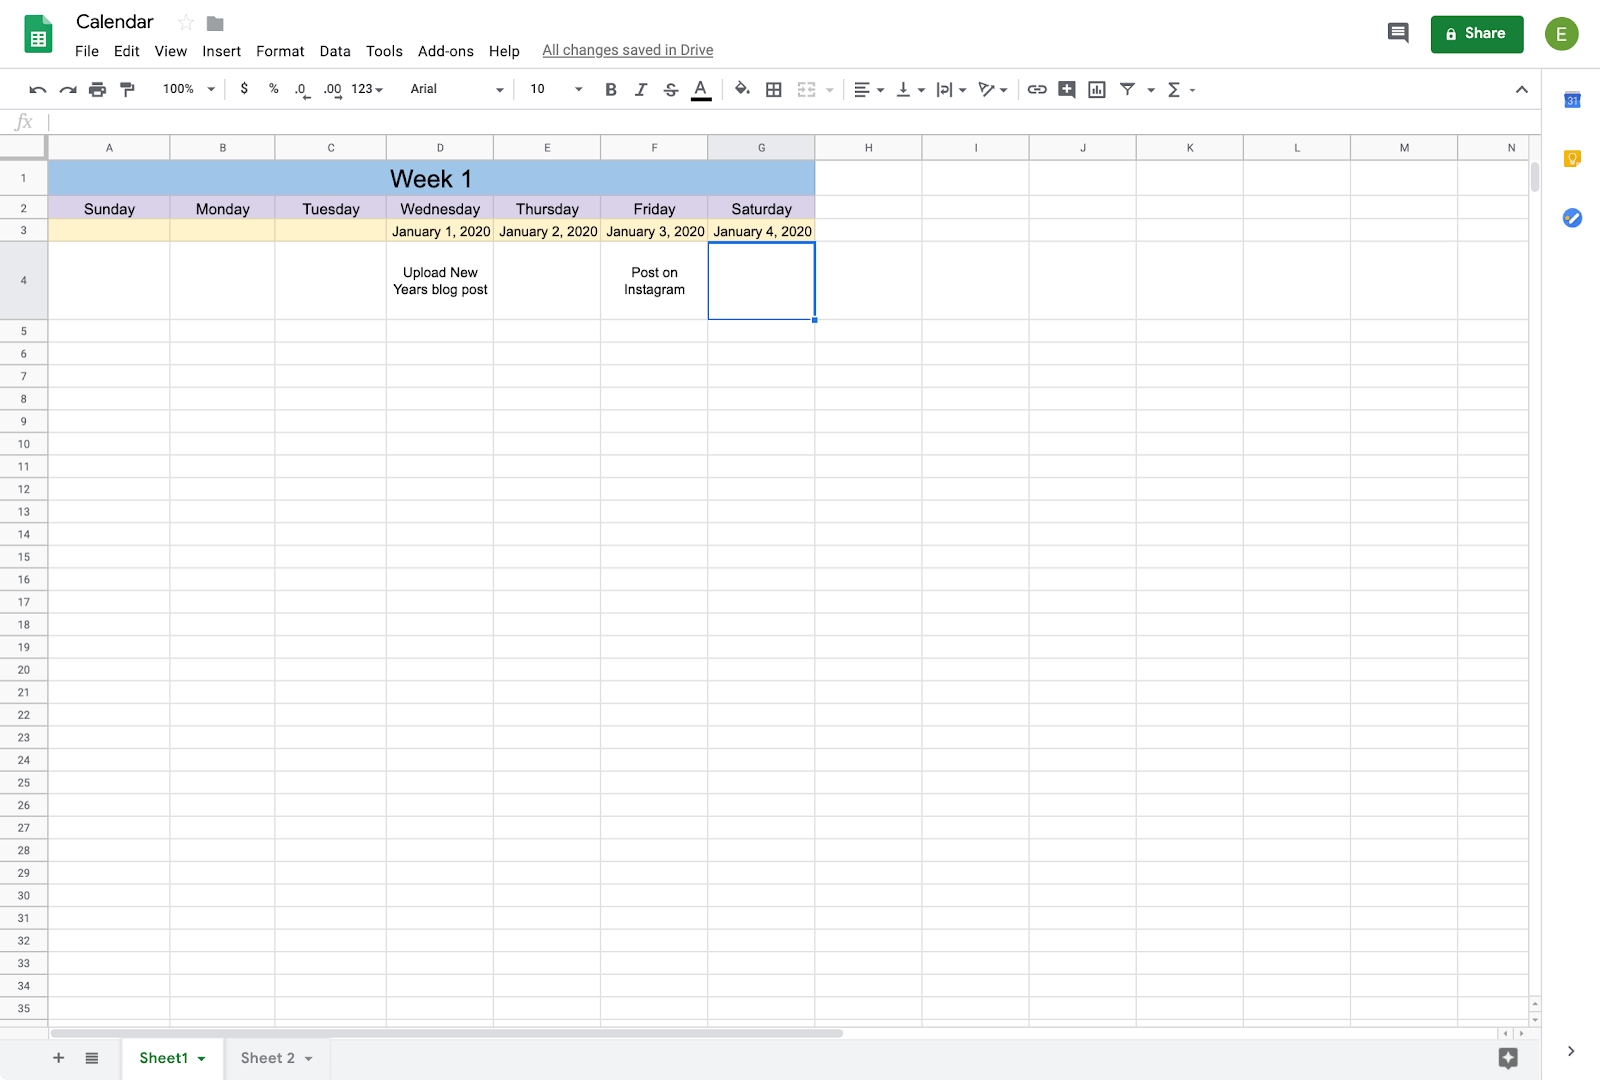This screenshot has height=1080, width=1600.
Task: Open more number formats 123 menu
Action: (x=367, y=89)
